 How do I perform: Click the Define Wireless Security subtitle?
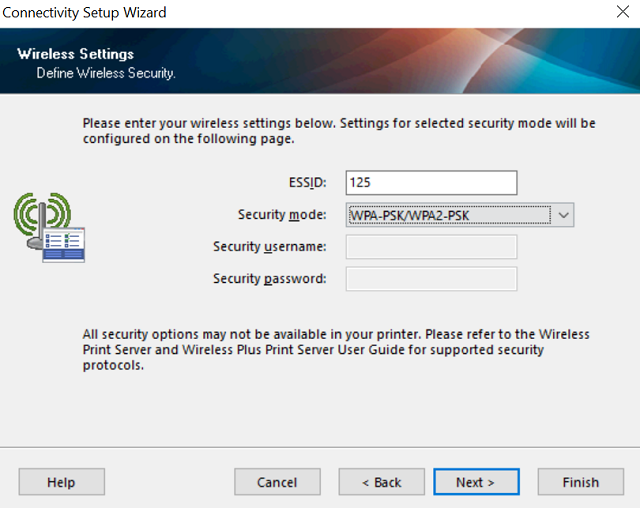106,73
